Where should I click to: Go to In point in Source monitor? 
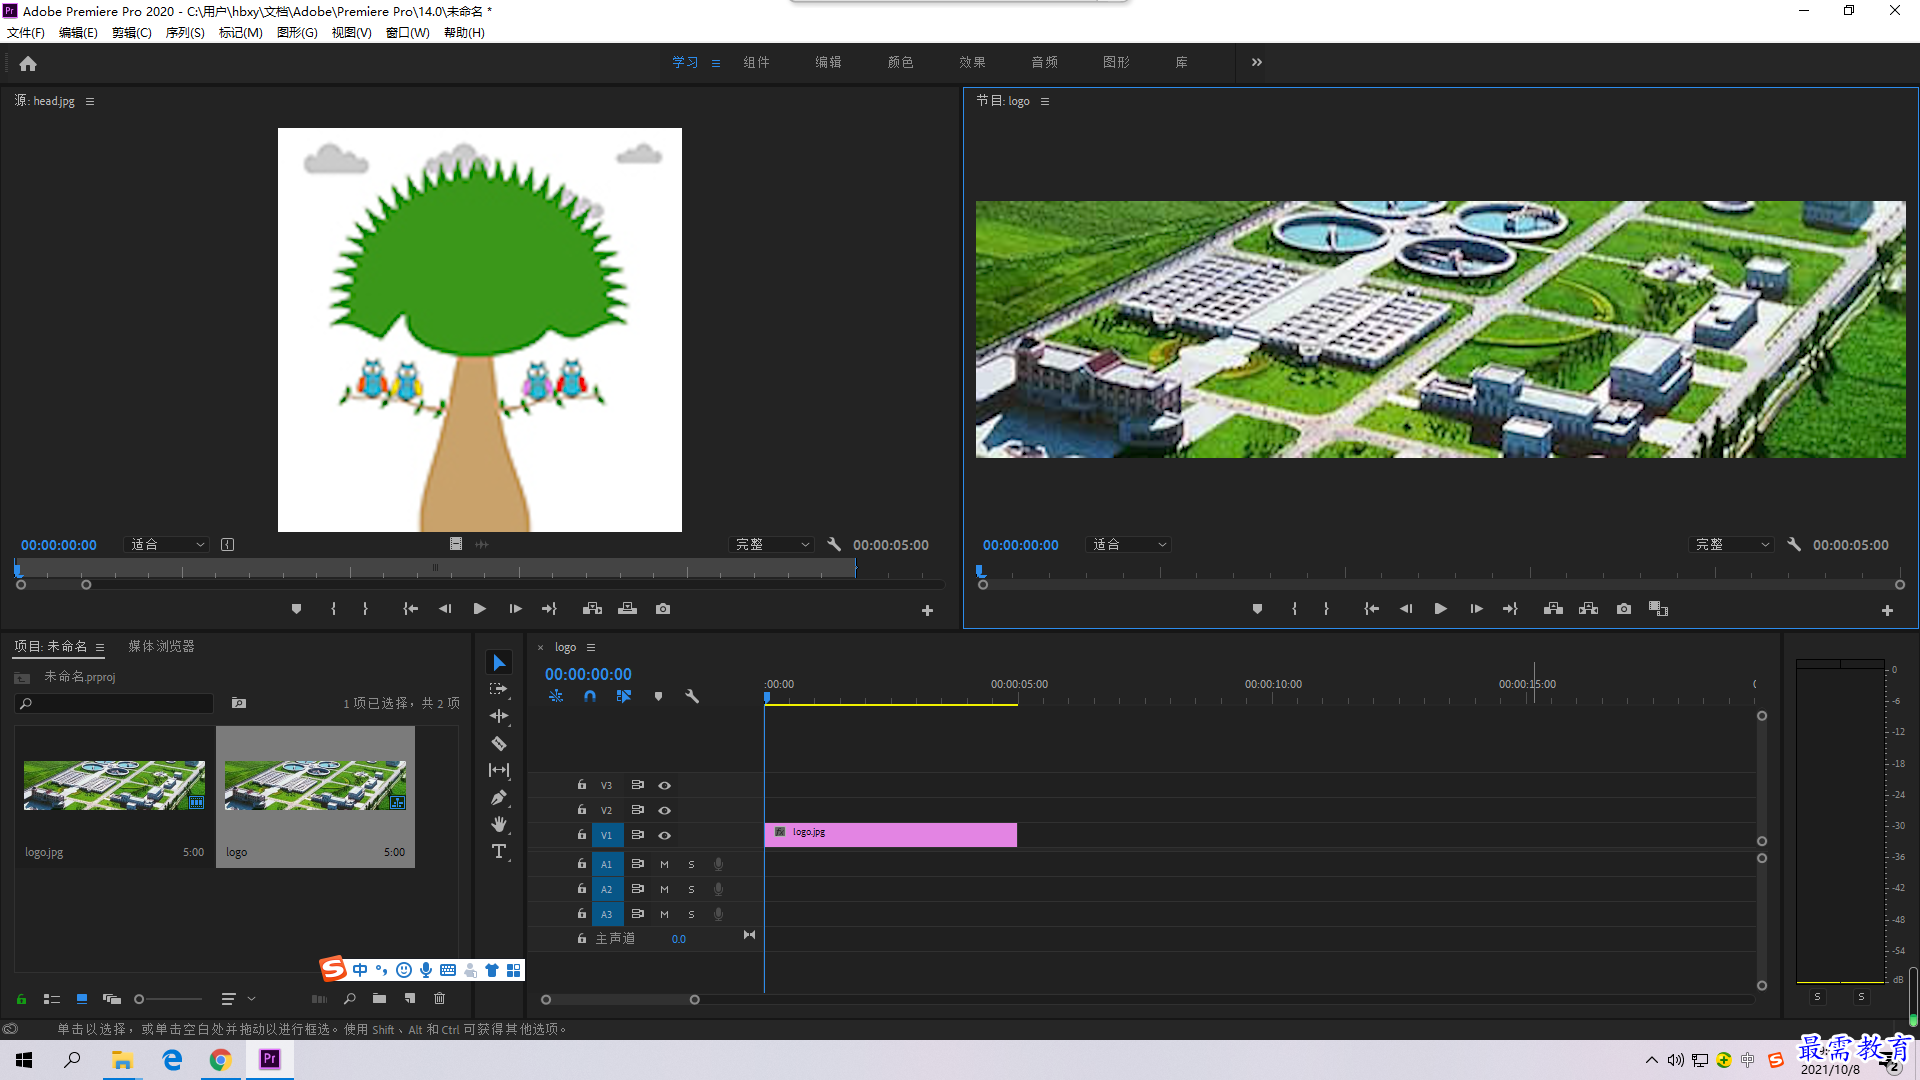coord(410,609)
